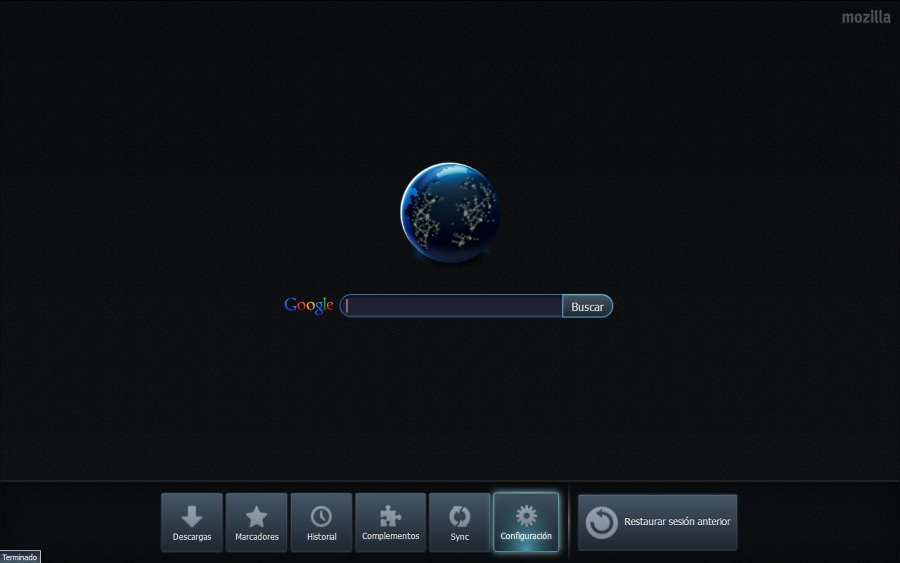This screenshot has width=900, height=563.
Task: Open Configuración gear settings button
Action: point(526,522)
